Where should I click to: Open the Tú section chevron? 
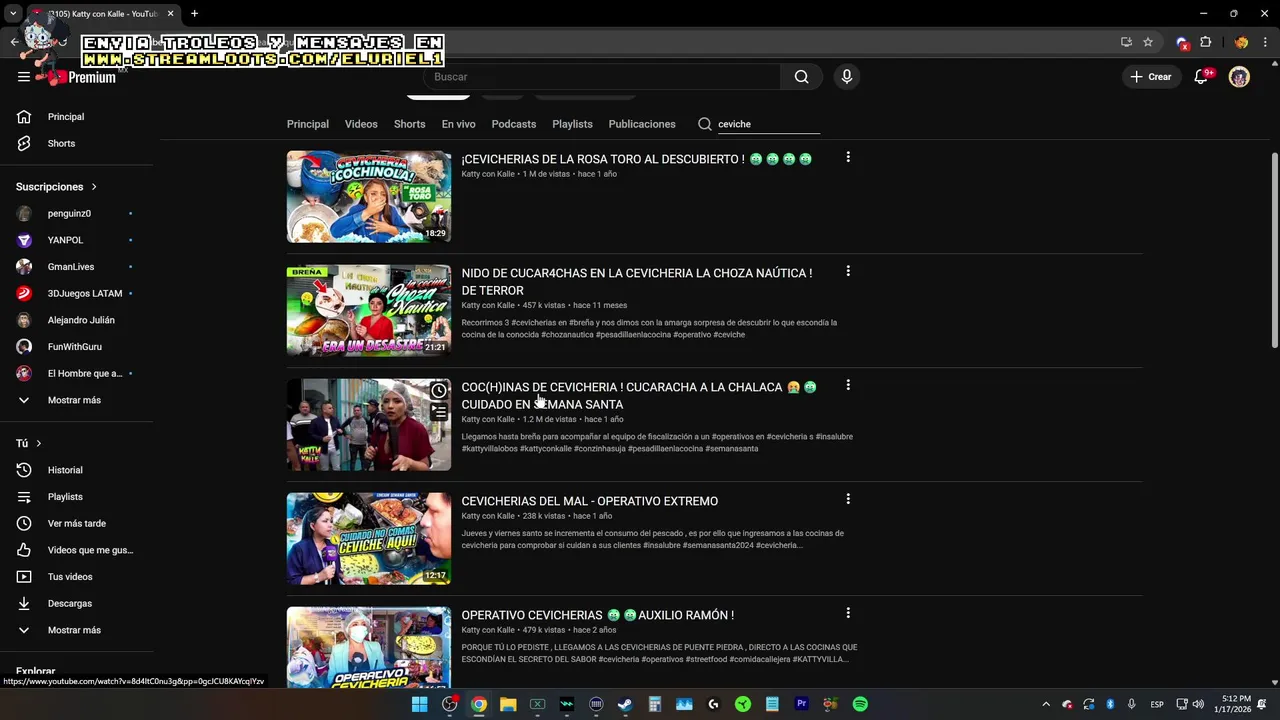tap(39, 443)
